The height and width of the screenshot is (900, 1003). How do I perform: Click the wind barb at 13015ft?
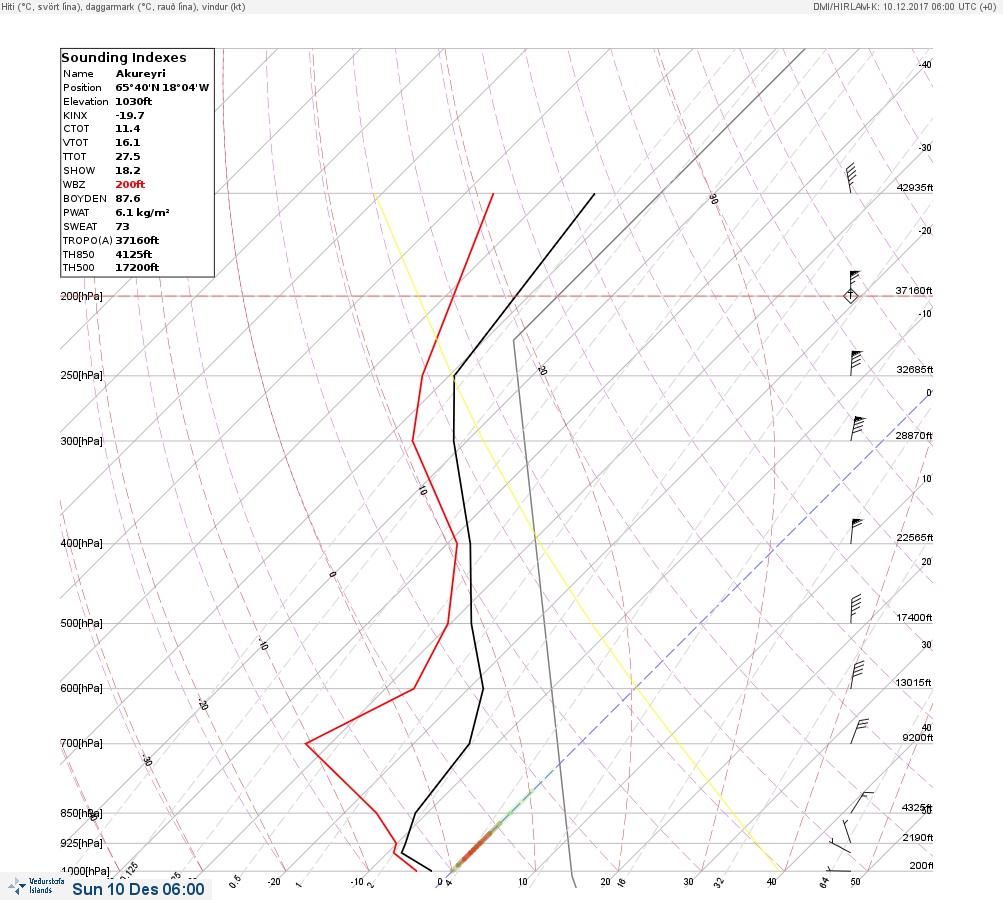pyautogui.click(x=857, y=674)
